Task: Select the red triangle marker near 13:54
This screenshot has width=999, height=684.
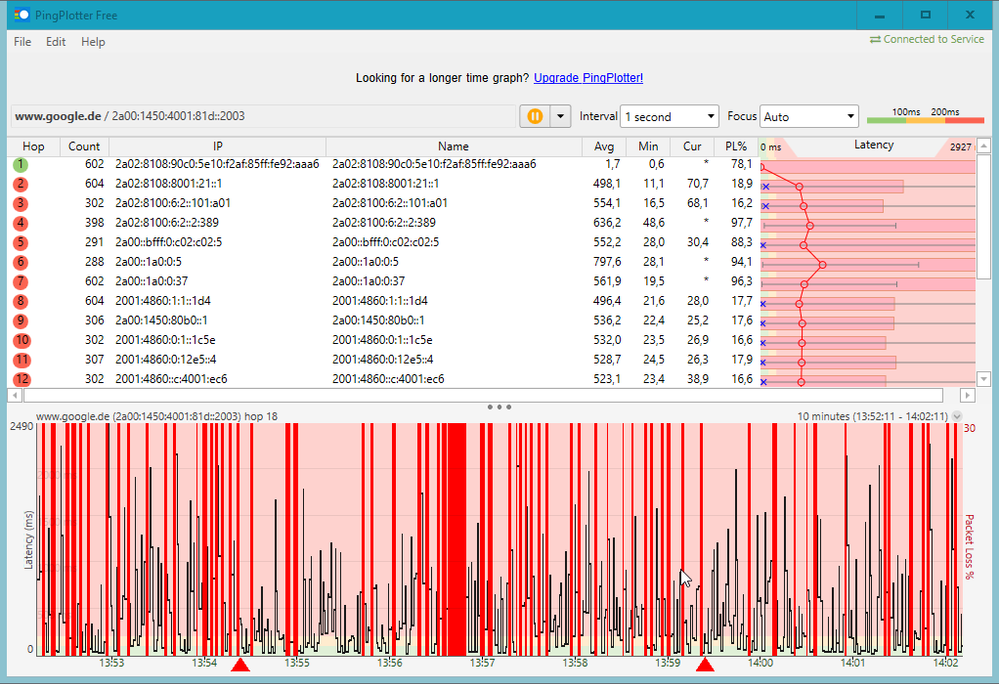Action: [241, 663]
